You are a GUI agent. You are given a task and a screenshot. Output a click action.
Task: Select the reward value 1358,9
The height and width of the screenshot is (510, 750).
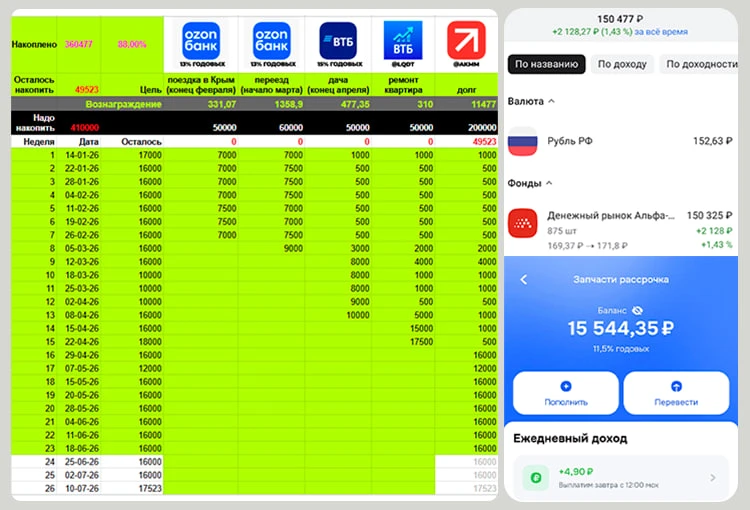coord(271,104)
